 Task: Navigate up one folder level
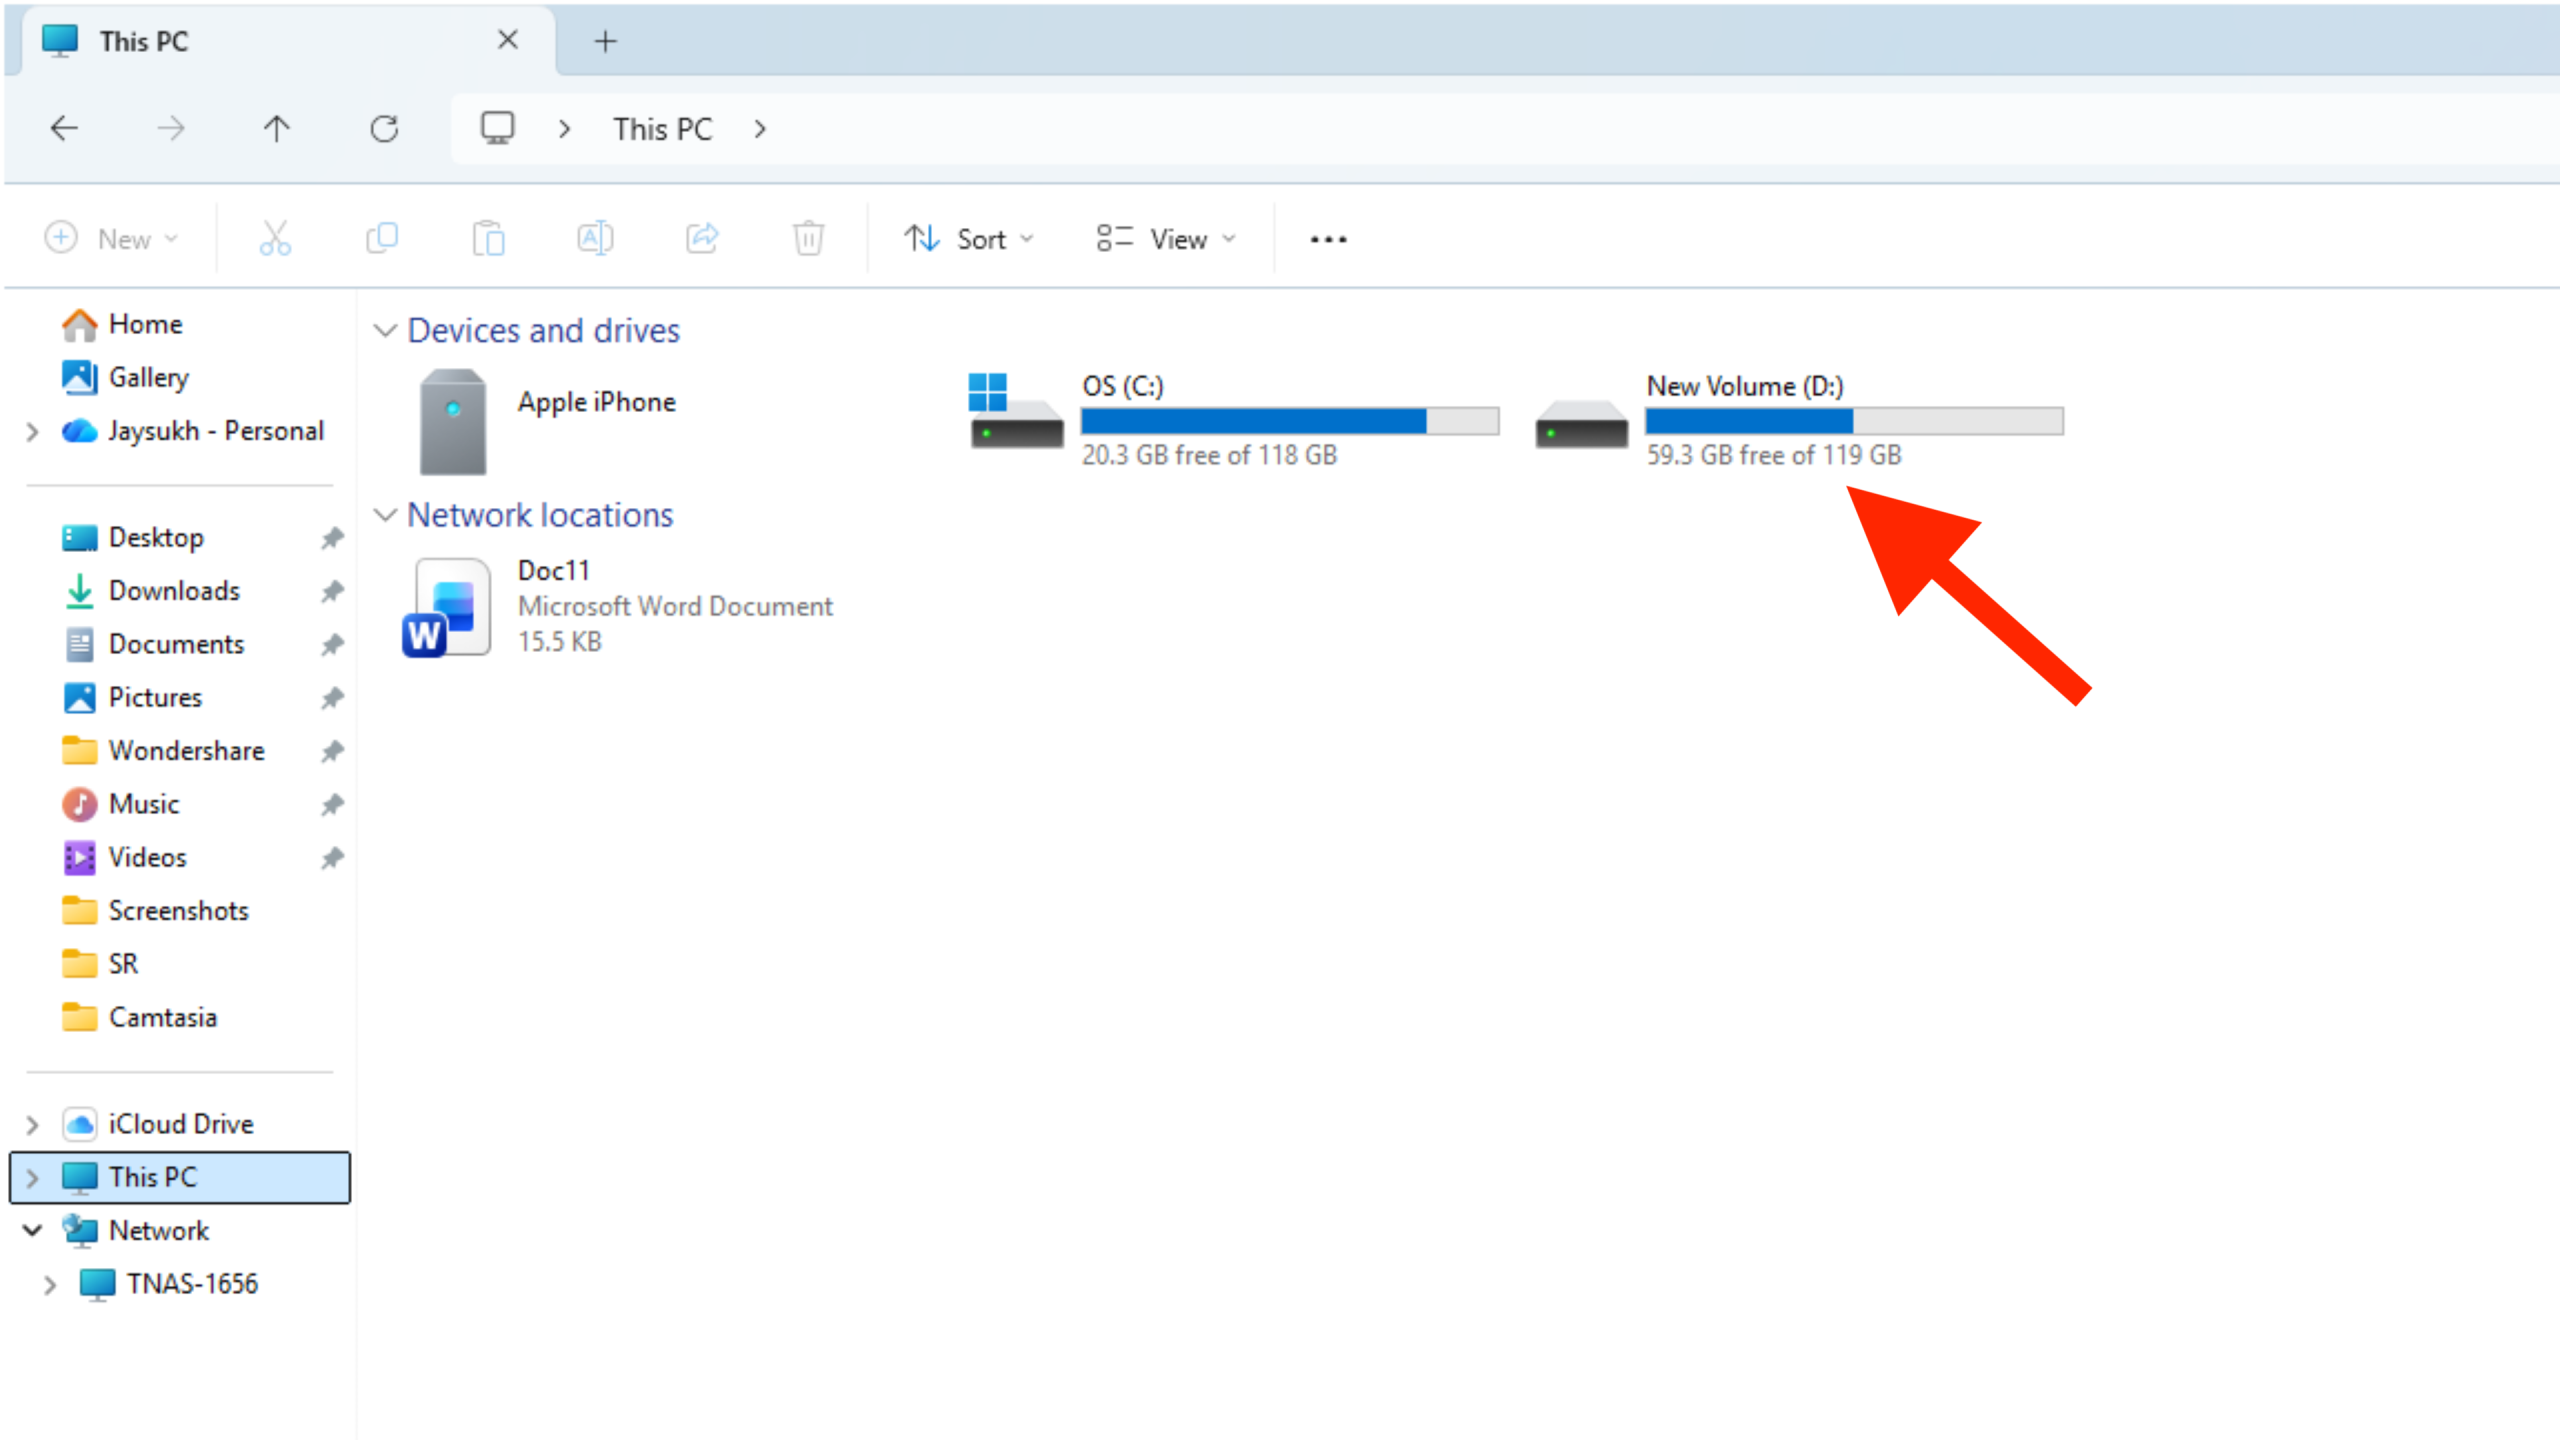pyautogui.click(x=277, y=128)
